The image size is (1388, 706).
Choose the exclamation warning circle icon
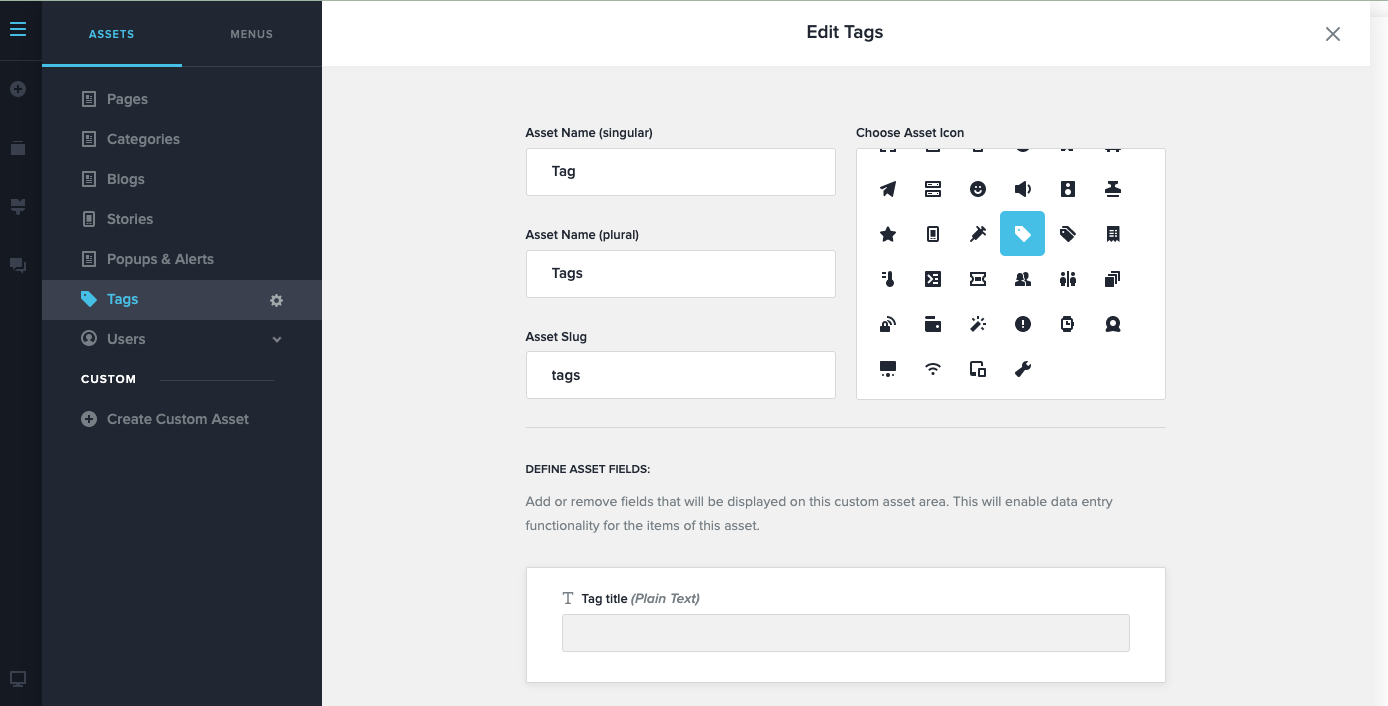click(1023, 324)
